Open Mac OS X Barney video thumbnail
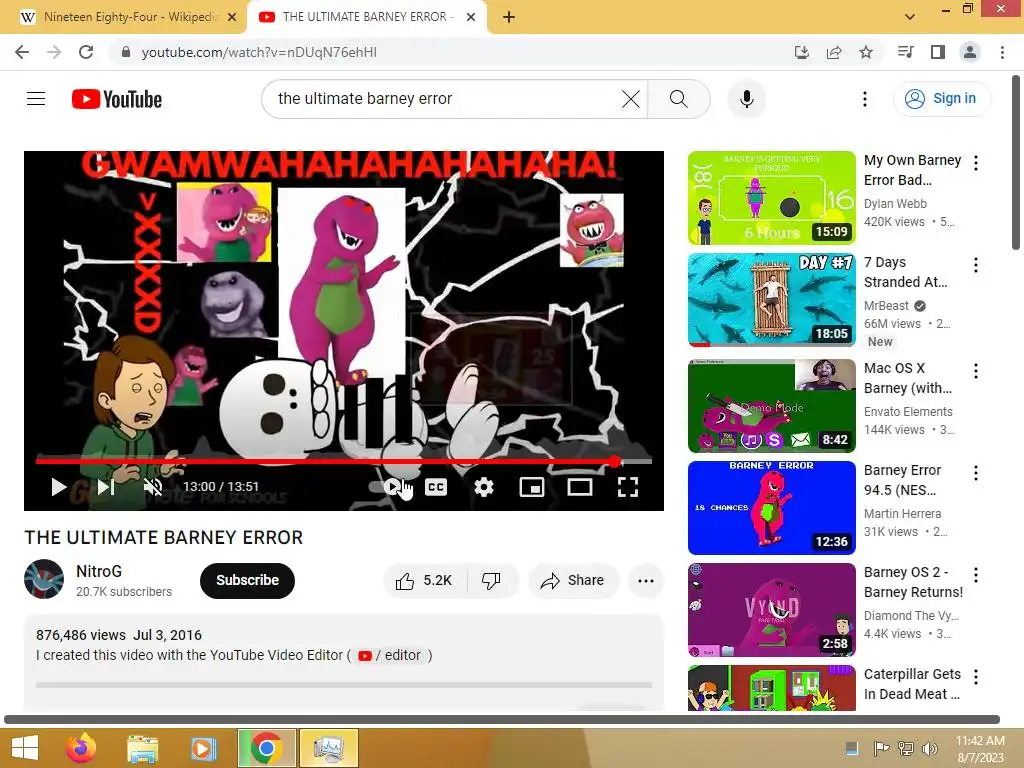This screenshot has height=768, width=1024. tap(771, 406)
